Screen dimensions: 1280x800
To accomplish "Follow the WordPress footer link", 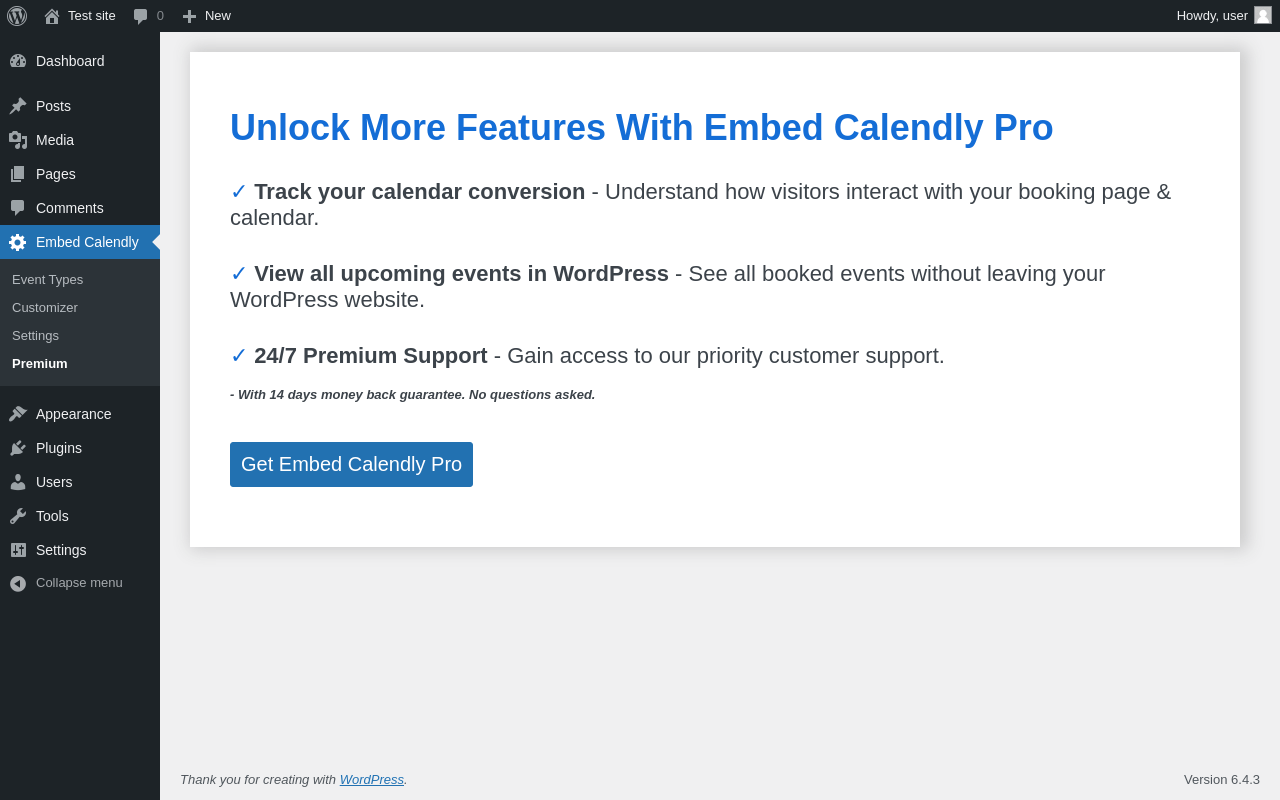I will [x=371, y=779].
